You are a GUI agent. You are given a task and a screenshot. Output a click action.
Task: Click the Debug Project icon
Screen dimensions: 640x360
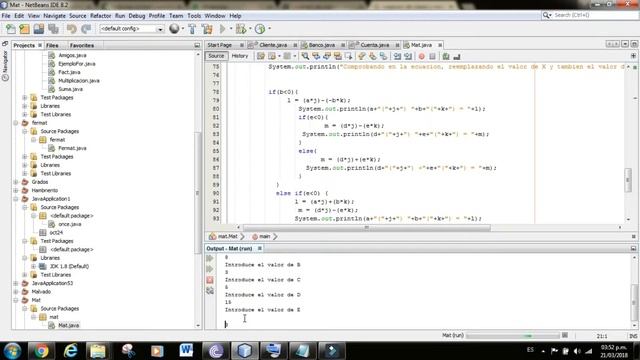pos(241,29)
